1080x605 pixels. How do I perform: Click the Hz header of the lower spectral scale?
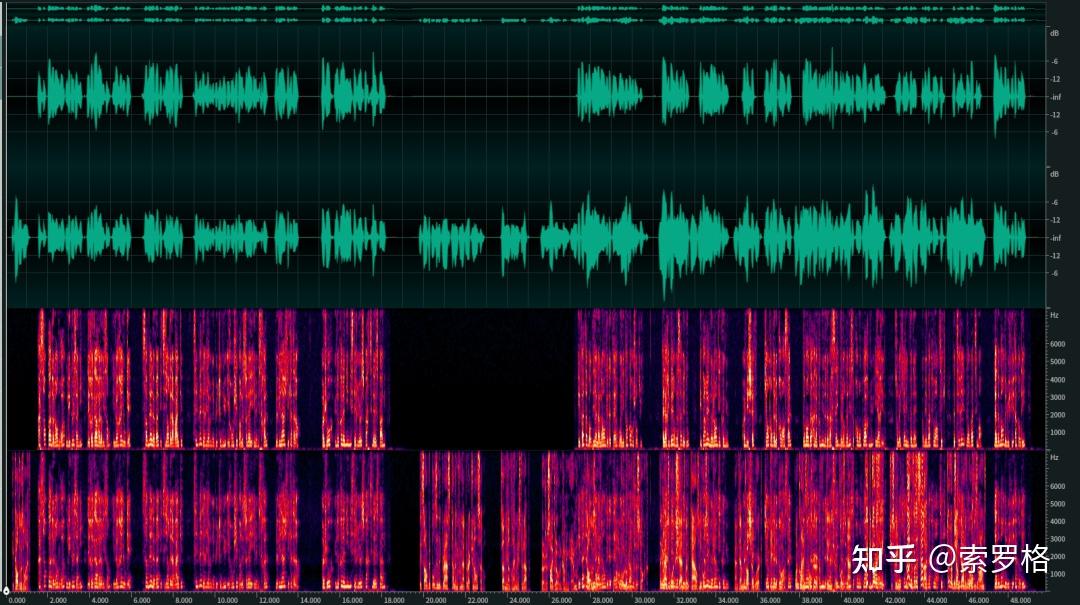[x=1054, y=457]
